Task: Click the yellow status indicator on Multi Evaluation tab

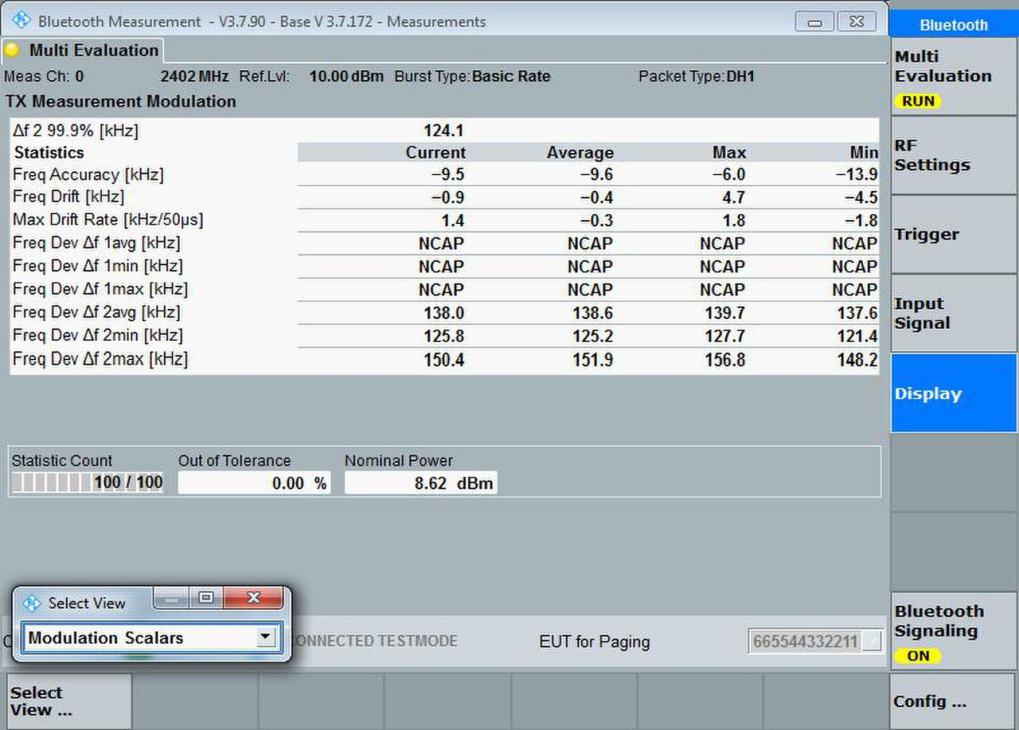Action: point(12,50)
